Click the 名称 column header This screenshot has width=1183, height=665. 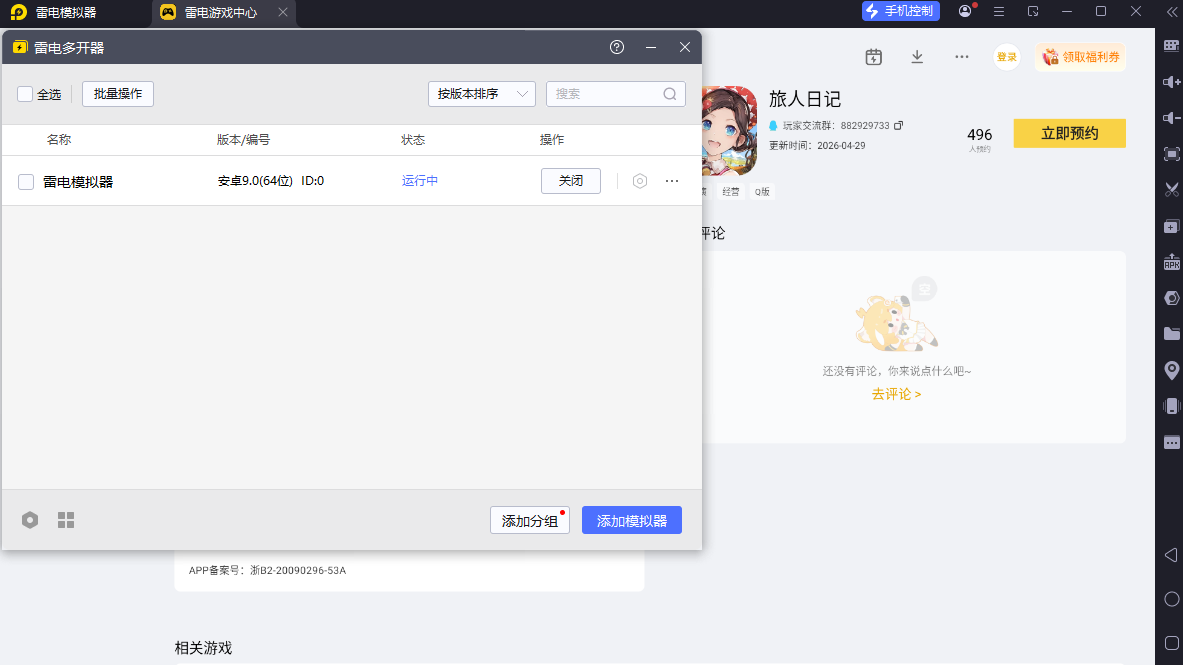tap(59, 140)
